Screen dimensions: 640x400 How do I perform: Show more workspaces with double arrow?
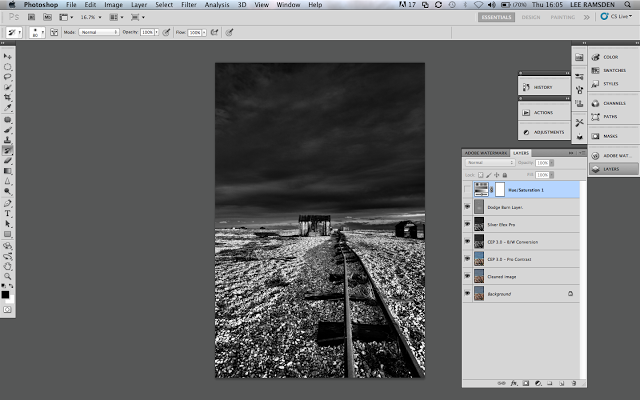point(587,17)
